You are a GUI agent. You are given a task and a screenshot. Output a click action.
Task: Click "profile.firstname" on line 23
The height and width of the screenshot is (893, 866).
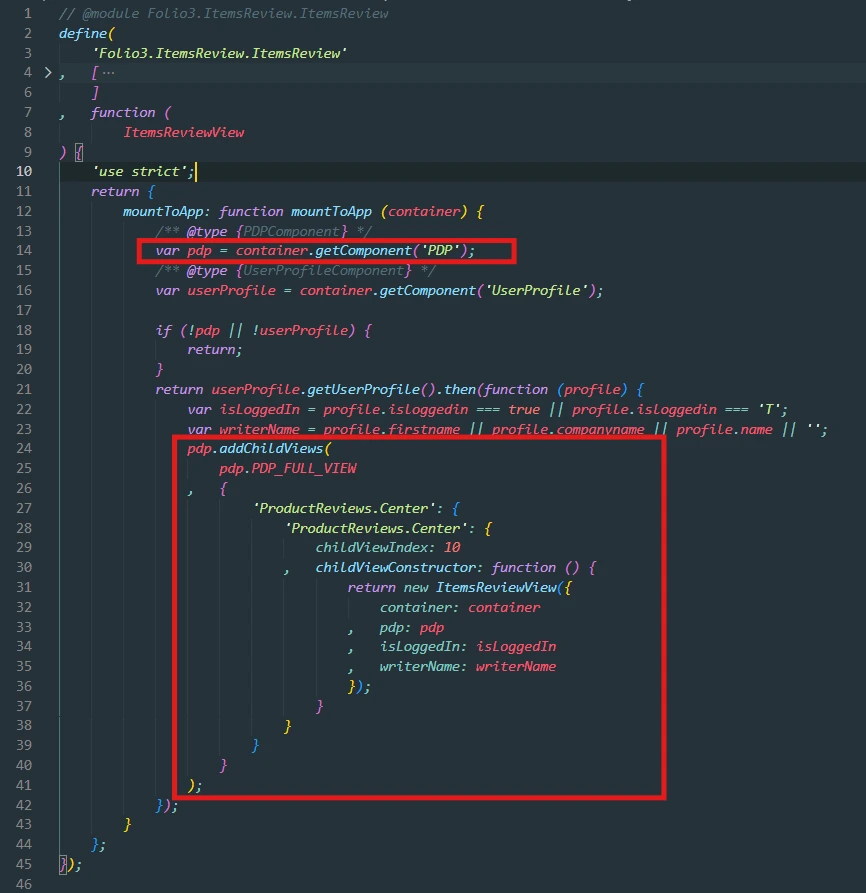click(392, 429)
